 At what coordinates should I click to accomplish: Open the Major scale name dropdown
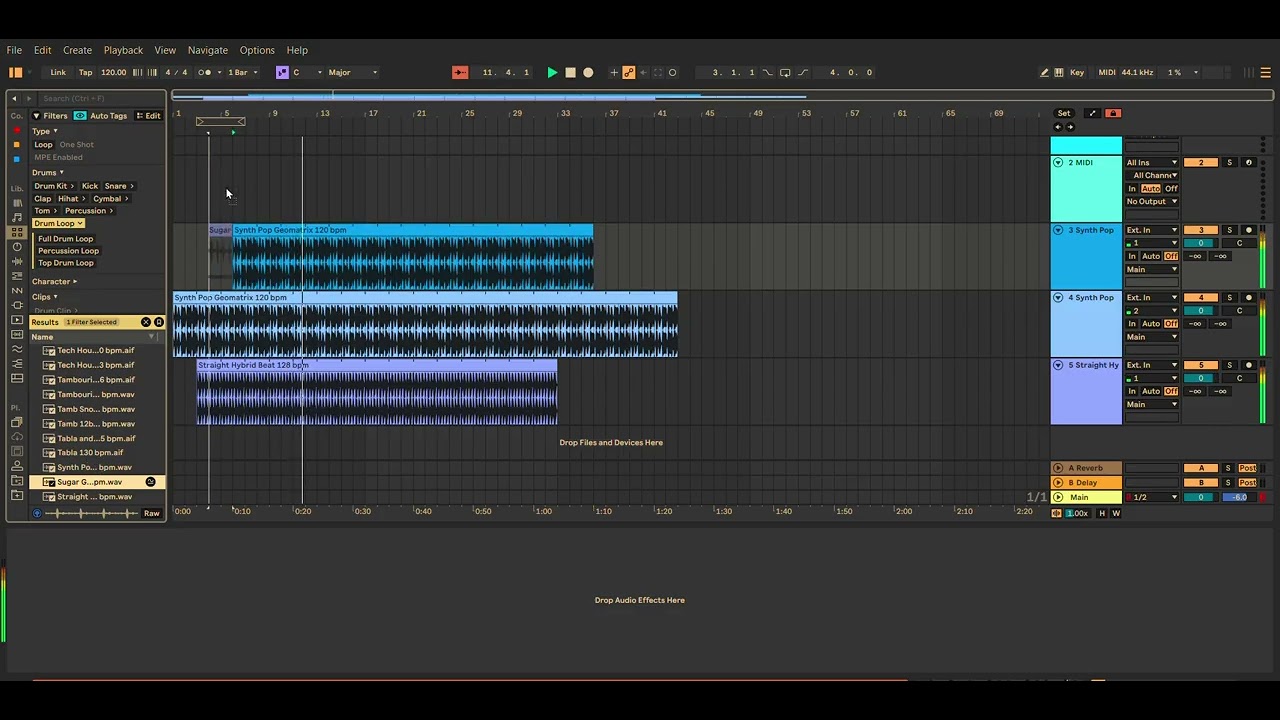pyautogui.click(x=353, y=72)
